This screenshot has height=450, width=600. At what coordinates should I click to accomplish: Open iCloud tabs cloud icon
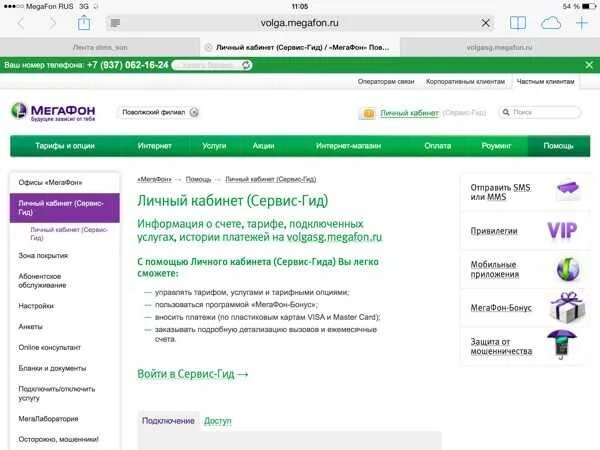click(551, 23)
